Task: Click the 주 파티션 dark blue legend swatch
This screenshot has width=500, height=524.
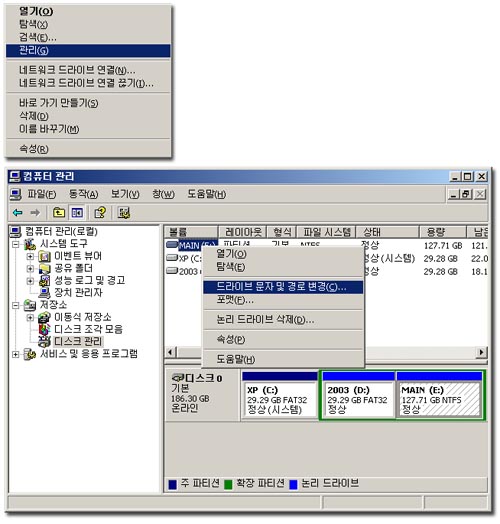Action: (172, 485)
